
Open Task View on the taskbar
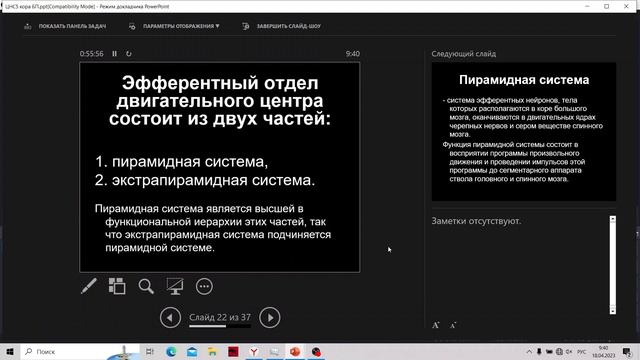tap(150, 351)
